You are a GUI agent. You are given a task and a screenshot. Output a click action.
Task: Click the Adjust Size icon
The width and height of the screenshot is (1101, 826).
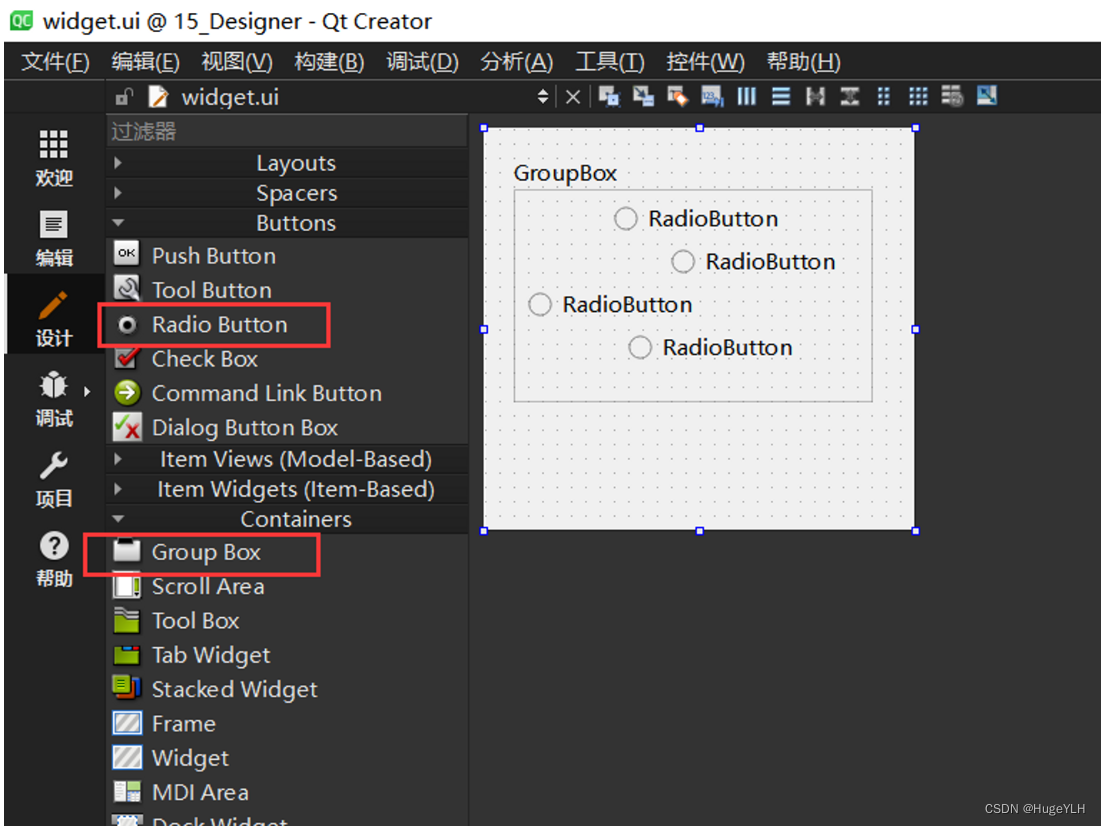coord(987,96)
